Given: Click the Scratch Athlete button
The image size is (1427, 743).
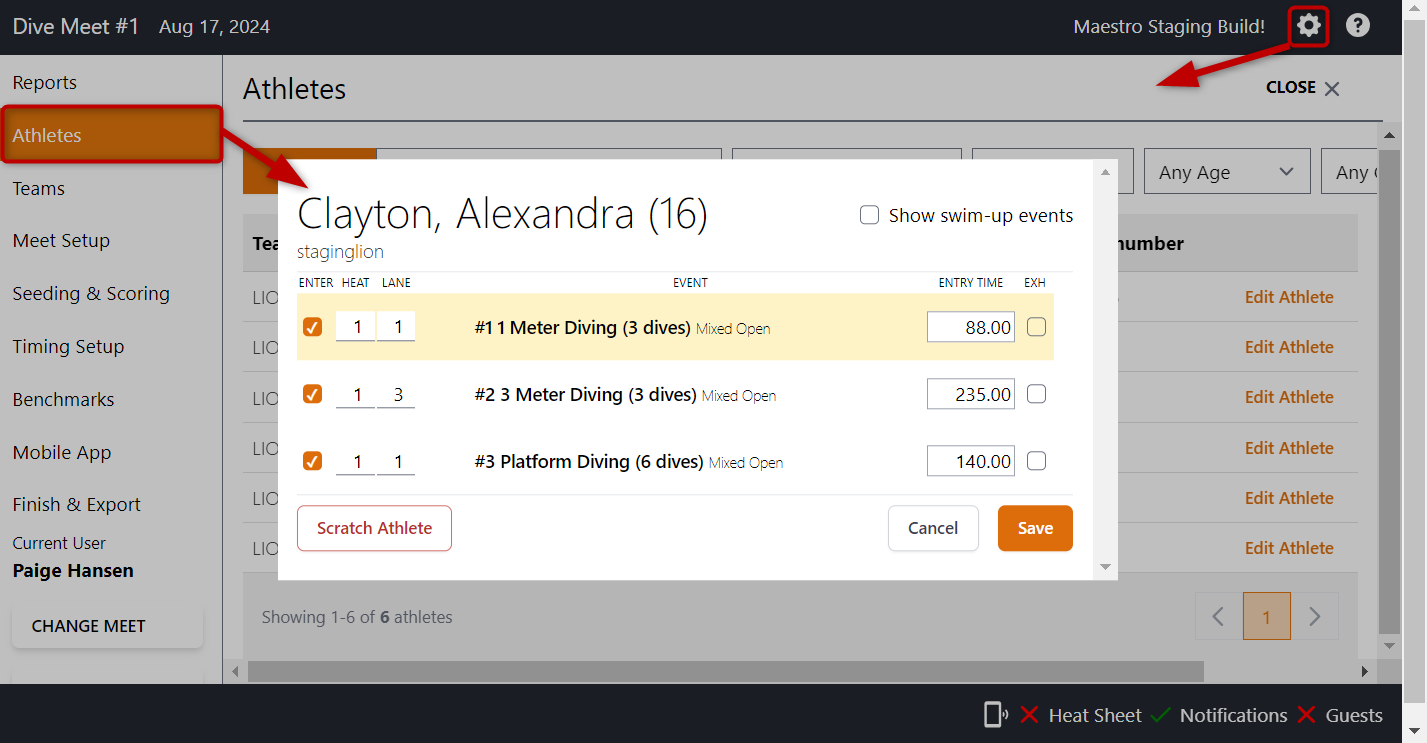Looking at the screenshot, I should click(374, 528).
